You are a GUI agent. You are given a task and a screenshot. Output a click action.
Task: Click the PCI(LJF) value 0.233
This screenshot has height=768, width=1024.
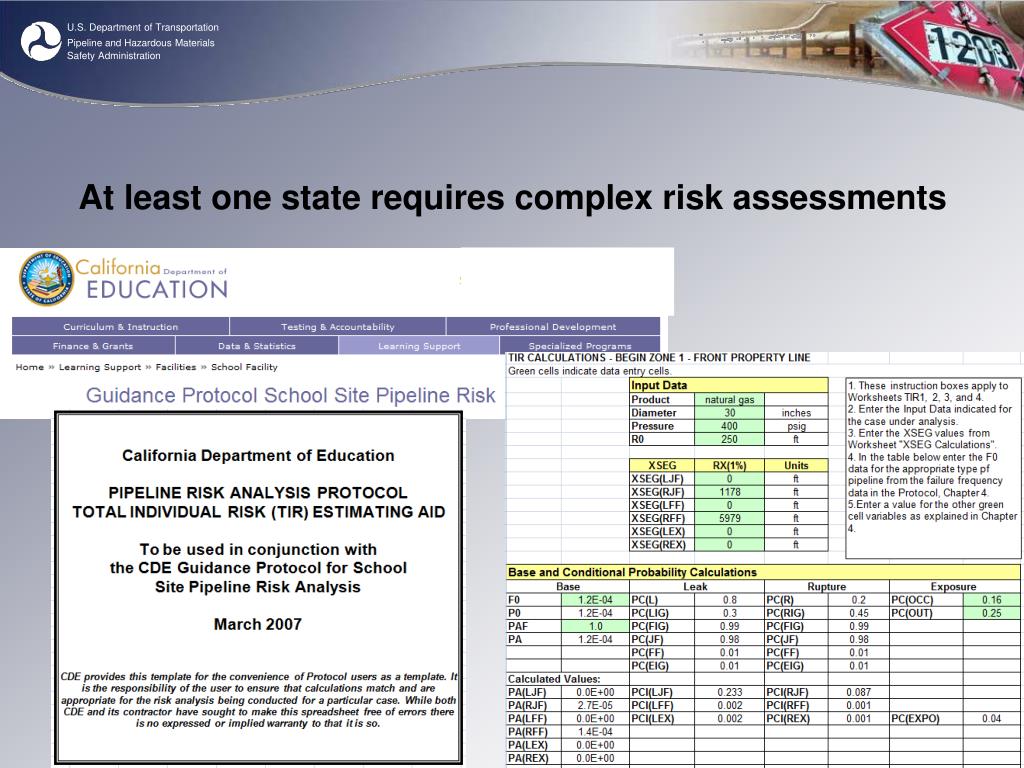coord(729,692)
